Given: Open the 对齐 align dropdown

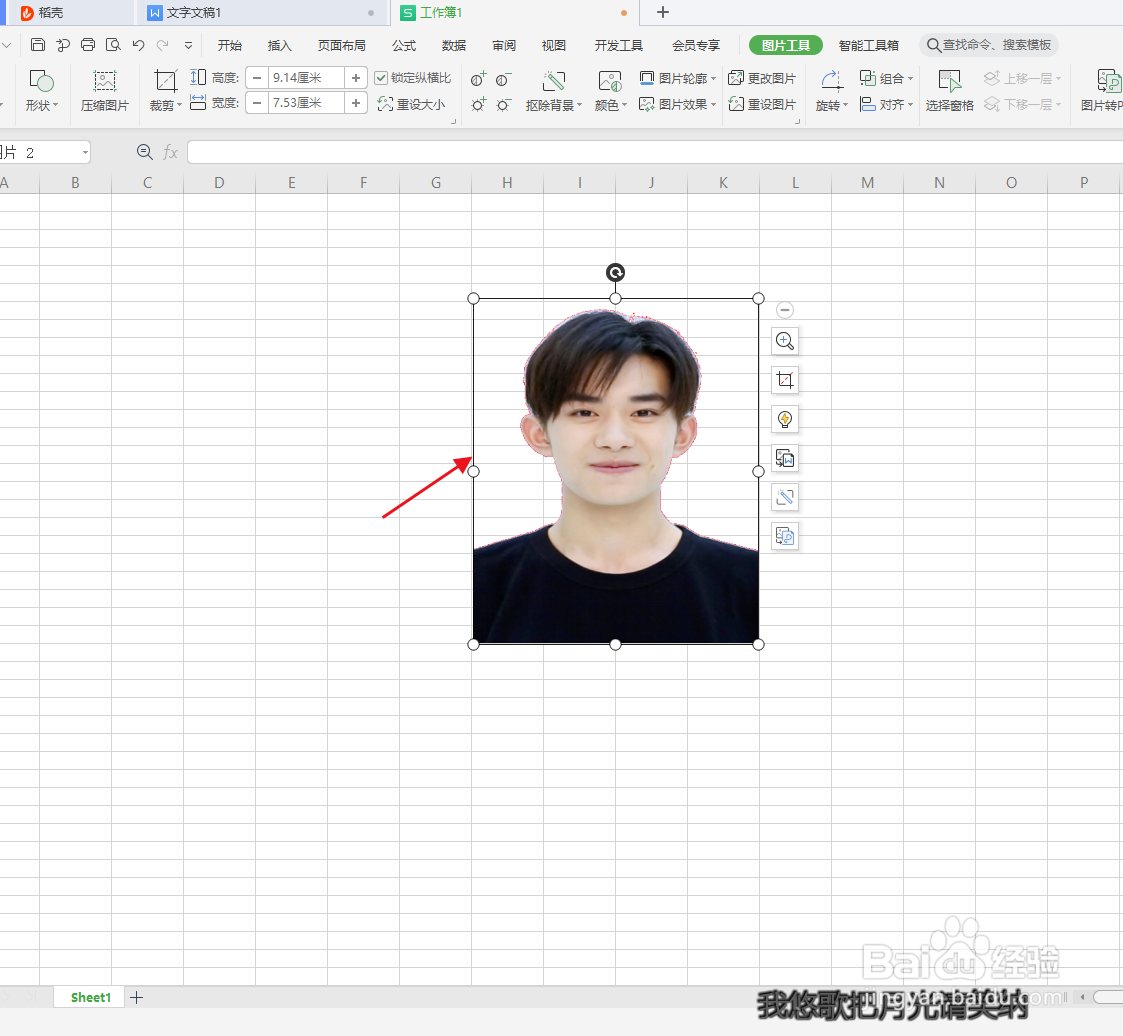Looking at the screenshot, I should point(887,105).
